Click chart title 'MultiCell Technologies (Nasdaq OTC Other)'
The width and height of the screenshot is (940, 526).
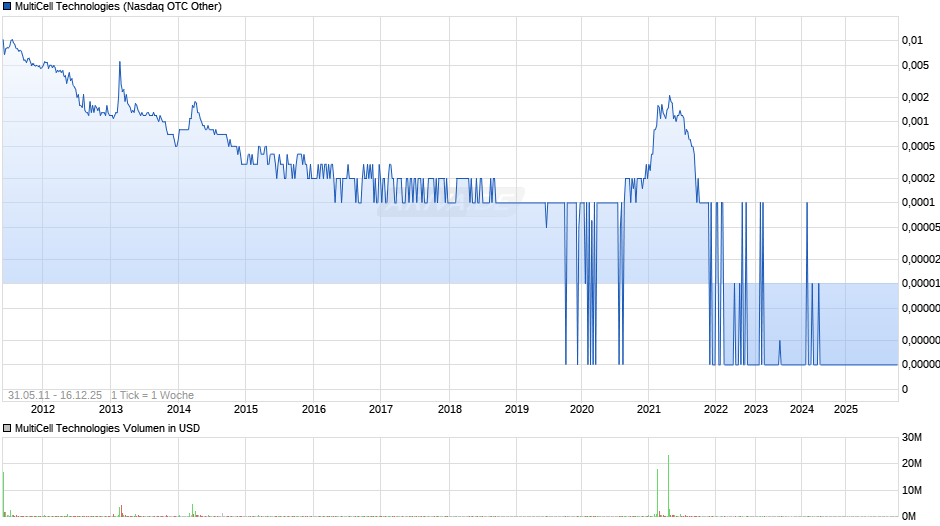(118, 7)
